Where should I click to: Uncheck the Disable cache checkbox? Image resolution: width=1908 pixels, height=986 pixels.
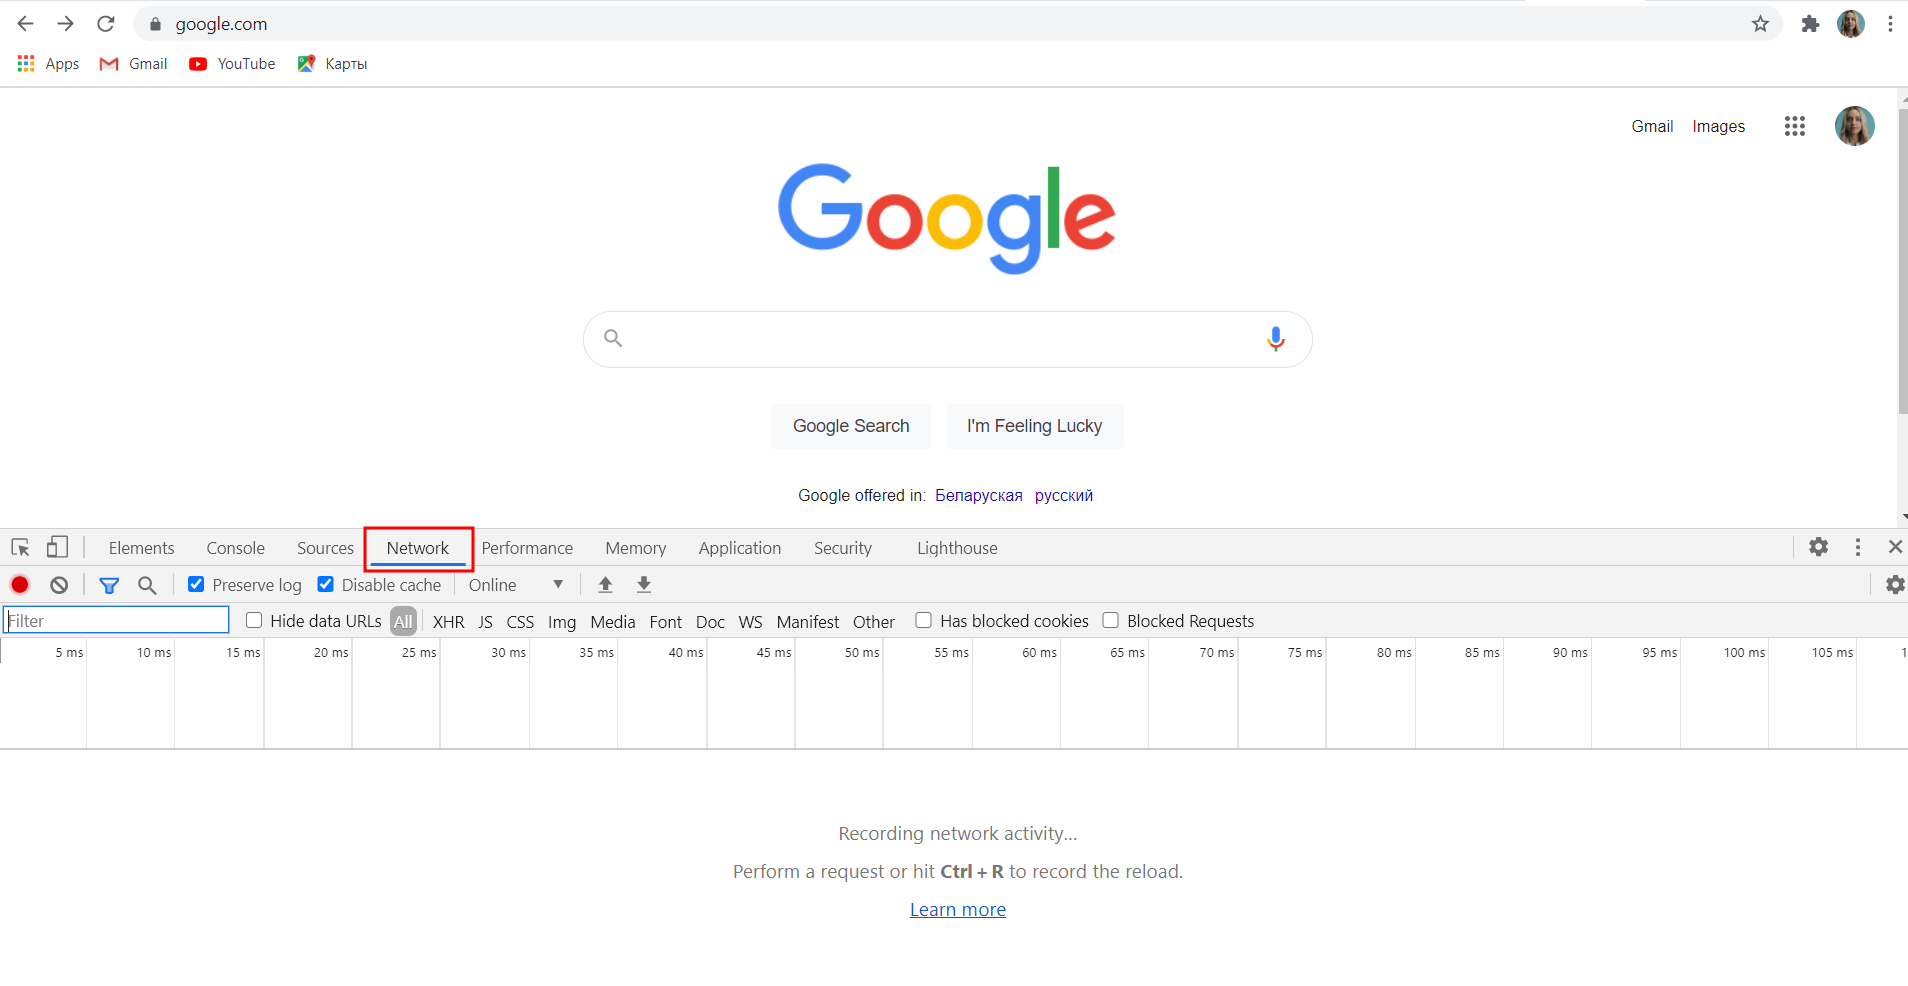click(x=325, y=584)
